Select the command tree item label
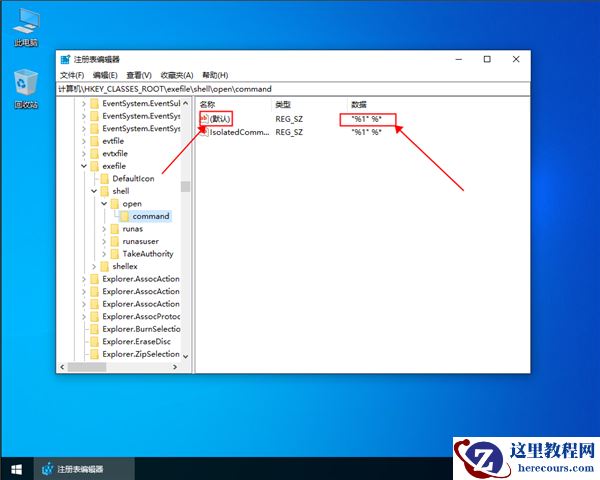Viewport: 600px width, 480px height. click(x=151, y=216)
